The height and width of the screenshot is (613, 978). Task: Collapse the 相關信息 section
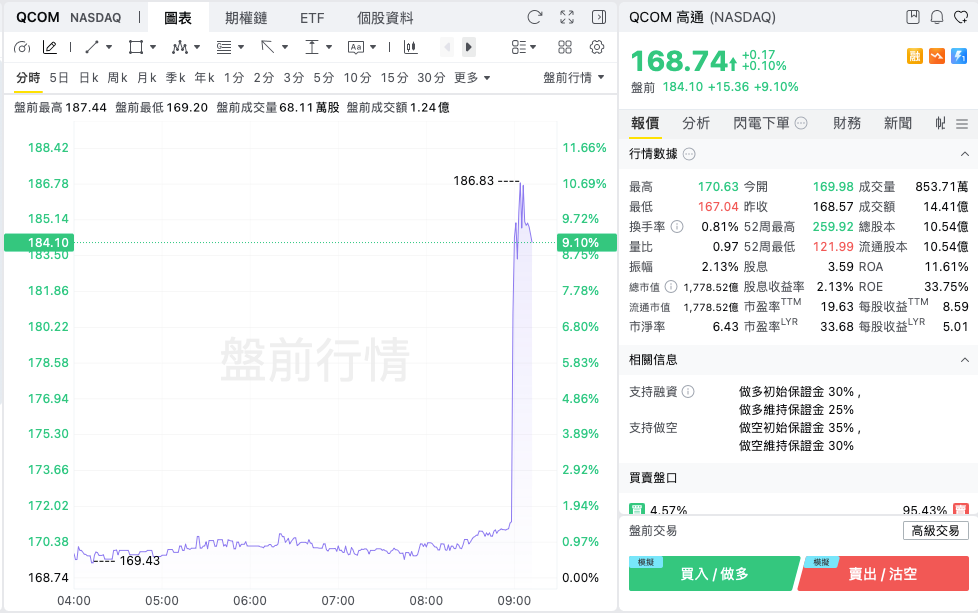[x=965, y=360]
